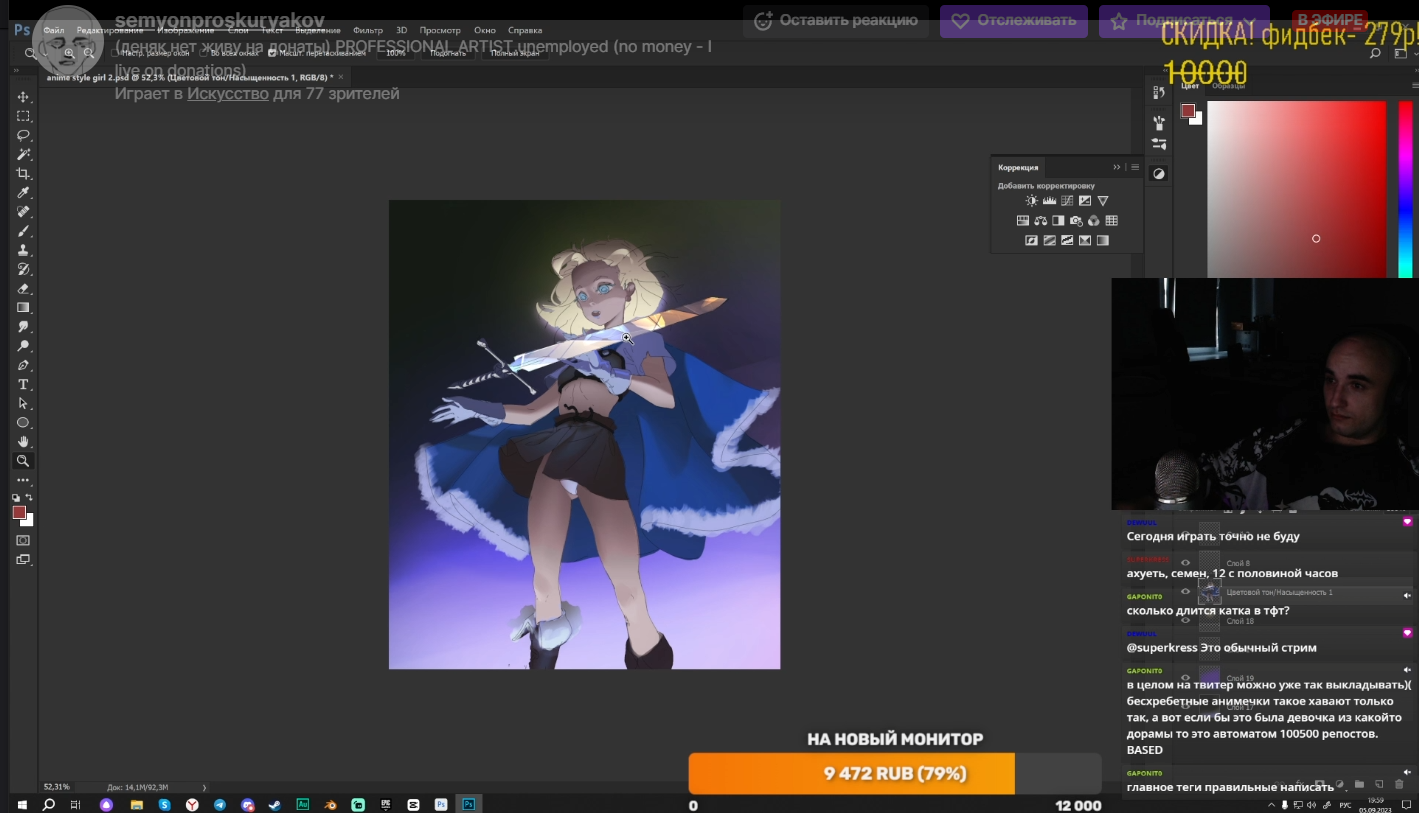1419x813 pixels.
Task: Select the Rectangular Marquee tool
Action: 23,116
